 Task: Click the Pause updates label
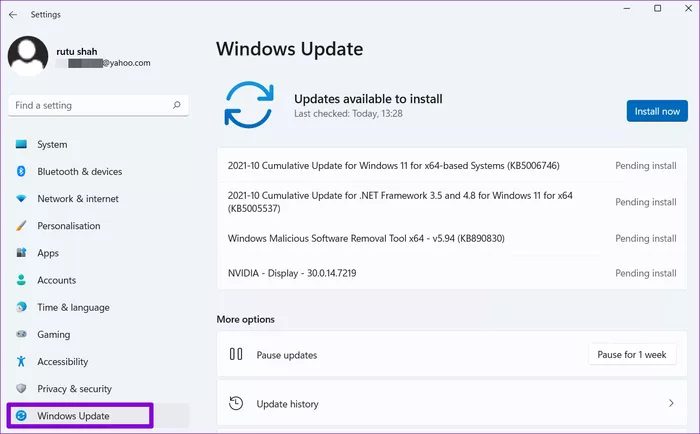[x=287, y=355]
